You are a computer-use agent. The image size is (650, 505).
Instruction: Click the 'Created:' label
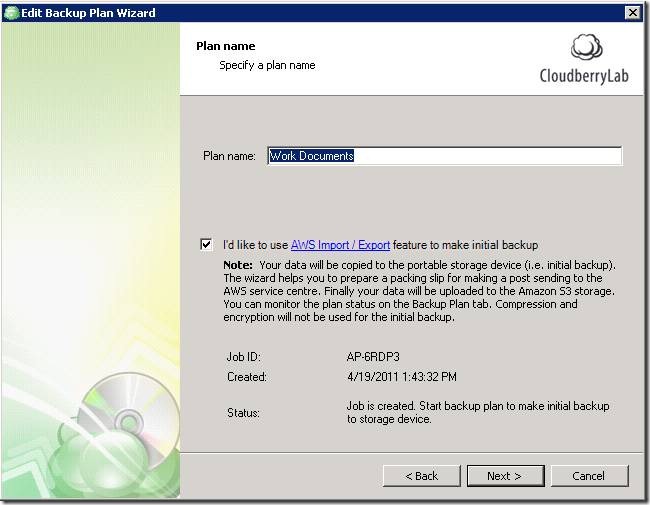pos(247,376)
